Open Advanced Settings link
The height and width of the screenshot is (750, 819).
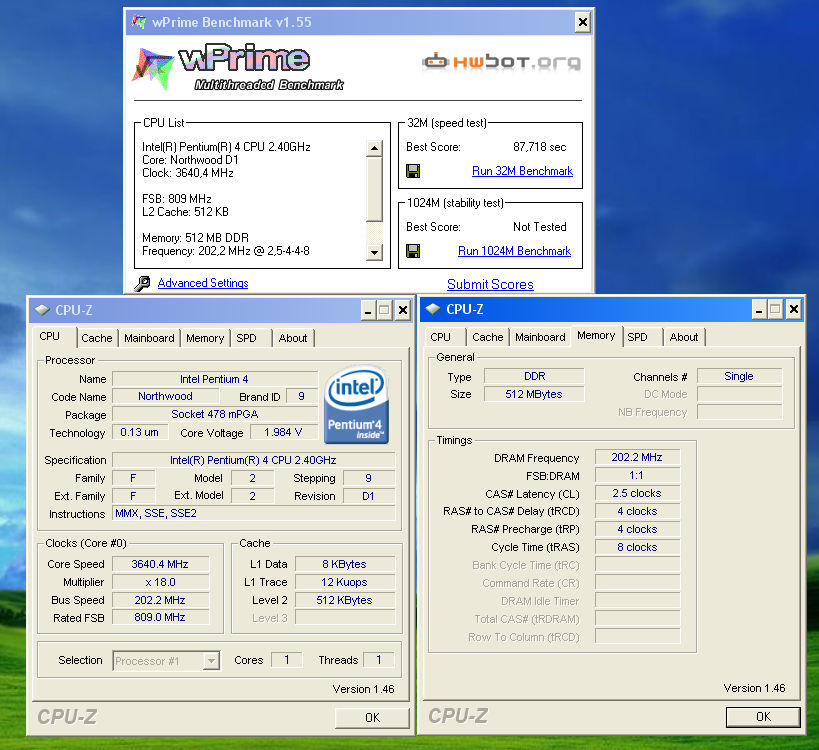click(x=203, y=283)
